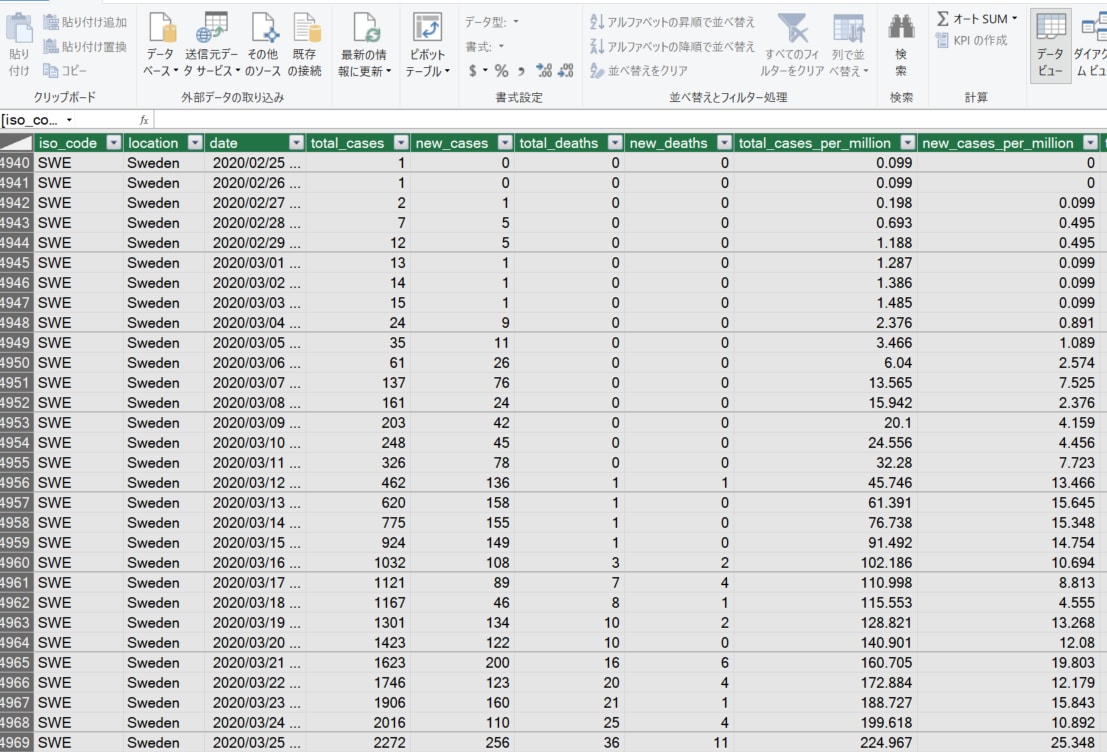Click the increase decimal places icon
Image resolution: width=1107 pixels, height=752 pixels.
tap(544, 71)
